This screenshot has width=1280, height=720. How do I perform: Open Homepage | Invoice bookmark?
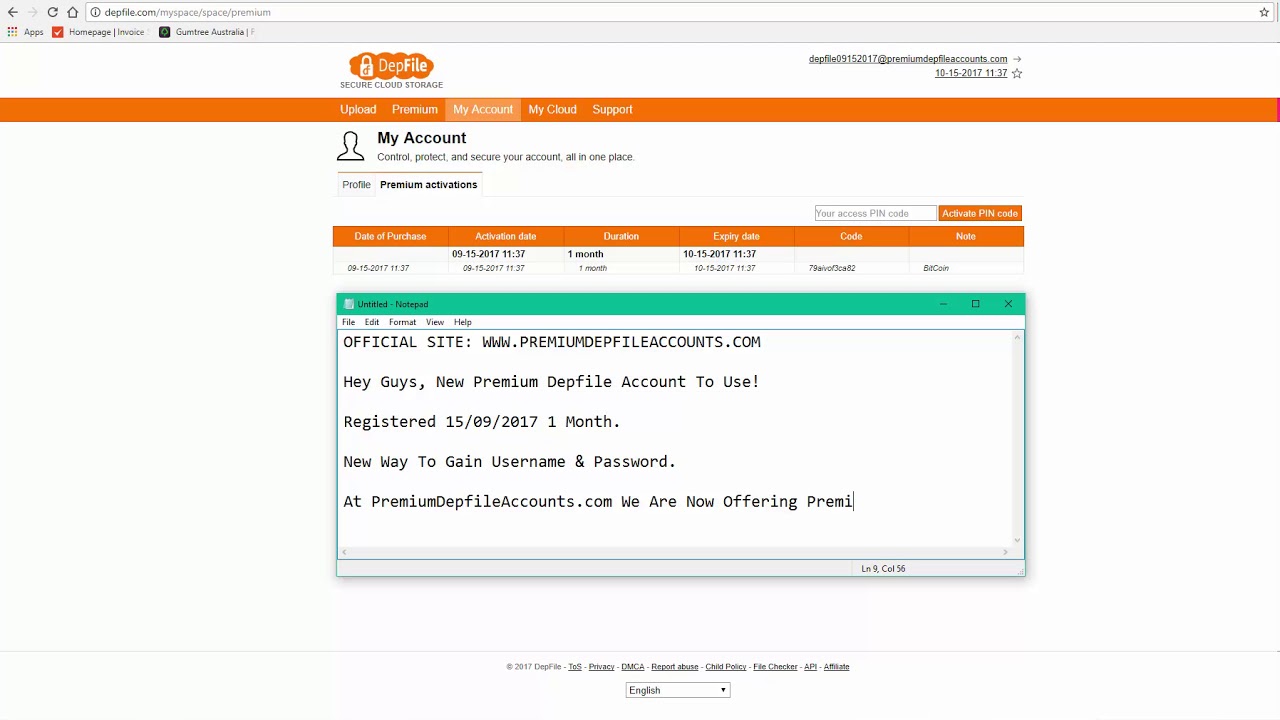[x=99, y=32]
